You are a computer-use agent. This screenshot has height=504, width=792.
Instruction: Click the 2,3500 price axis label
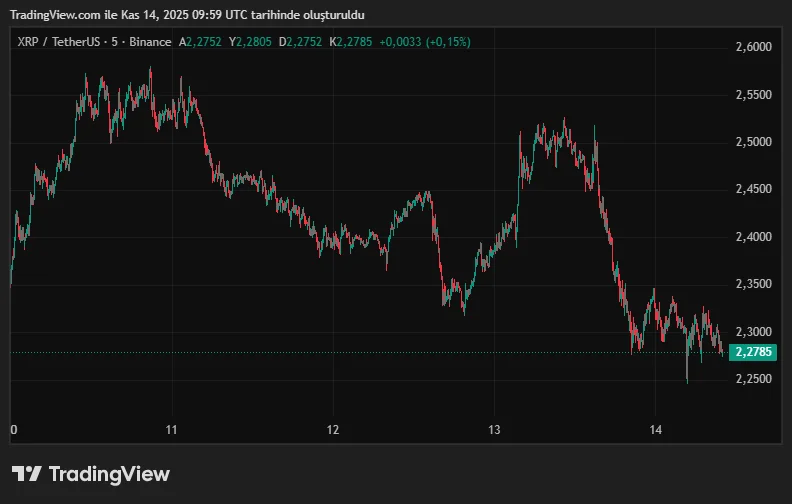click(753, 284)
